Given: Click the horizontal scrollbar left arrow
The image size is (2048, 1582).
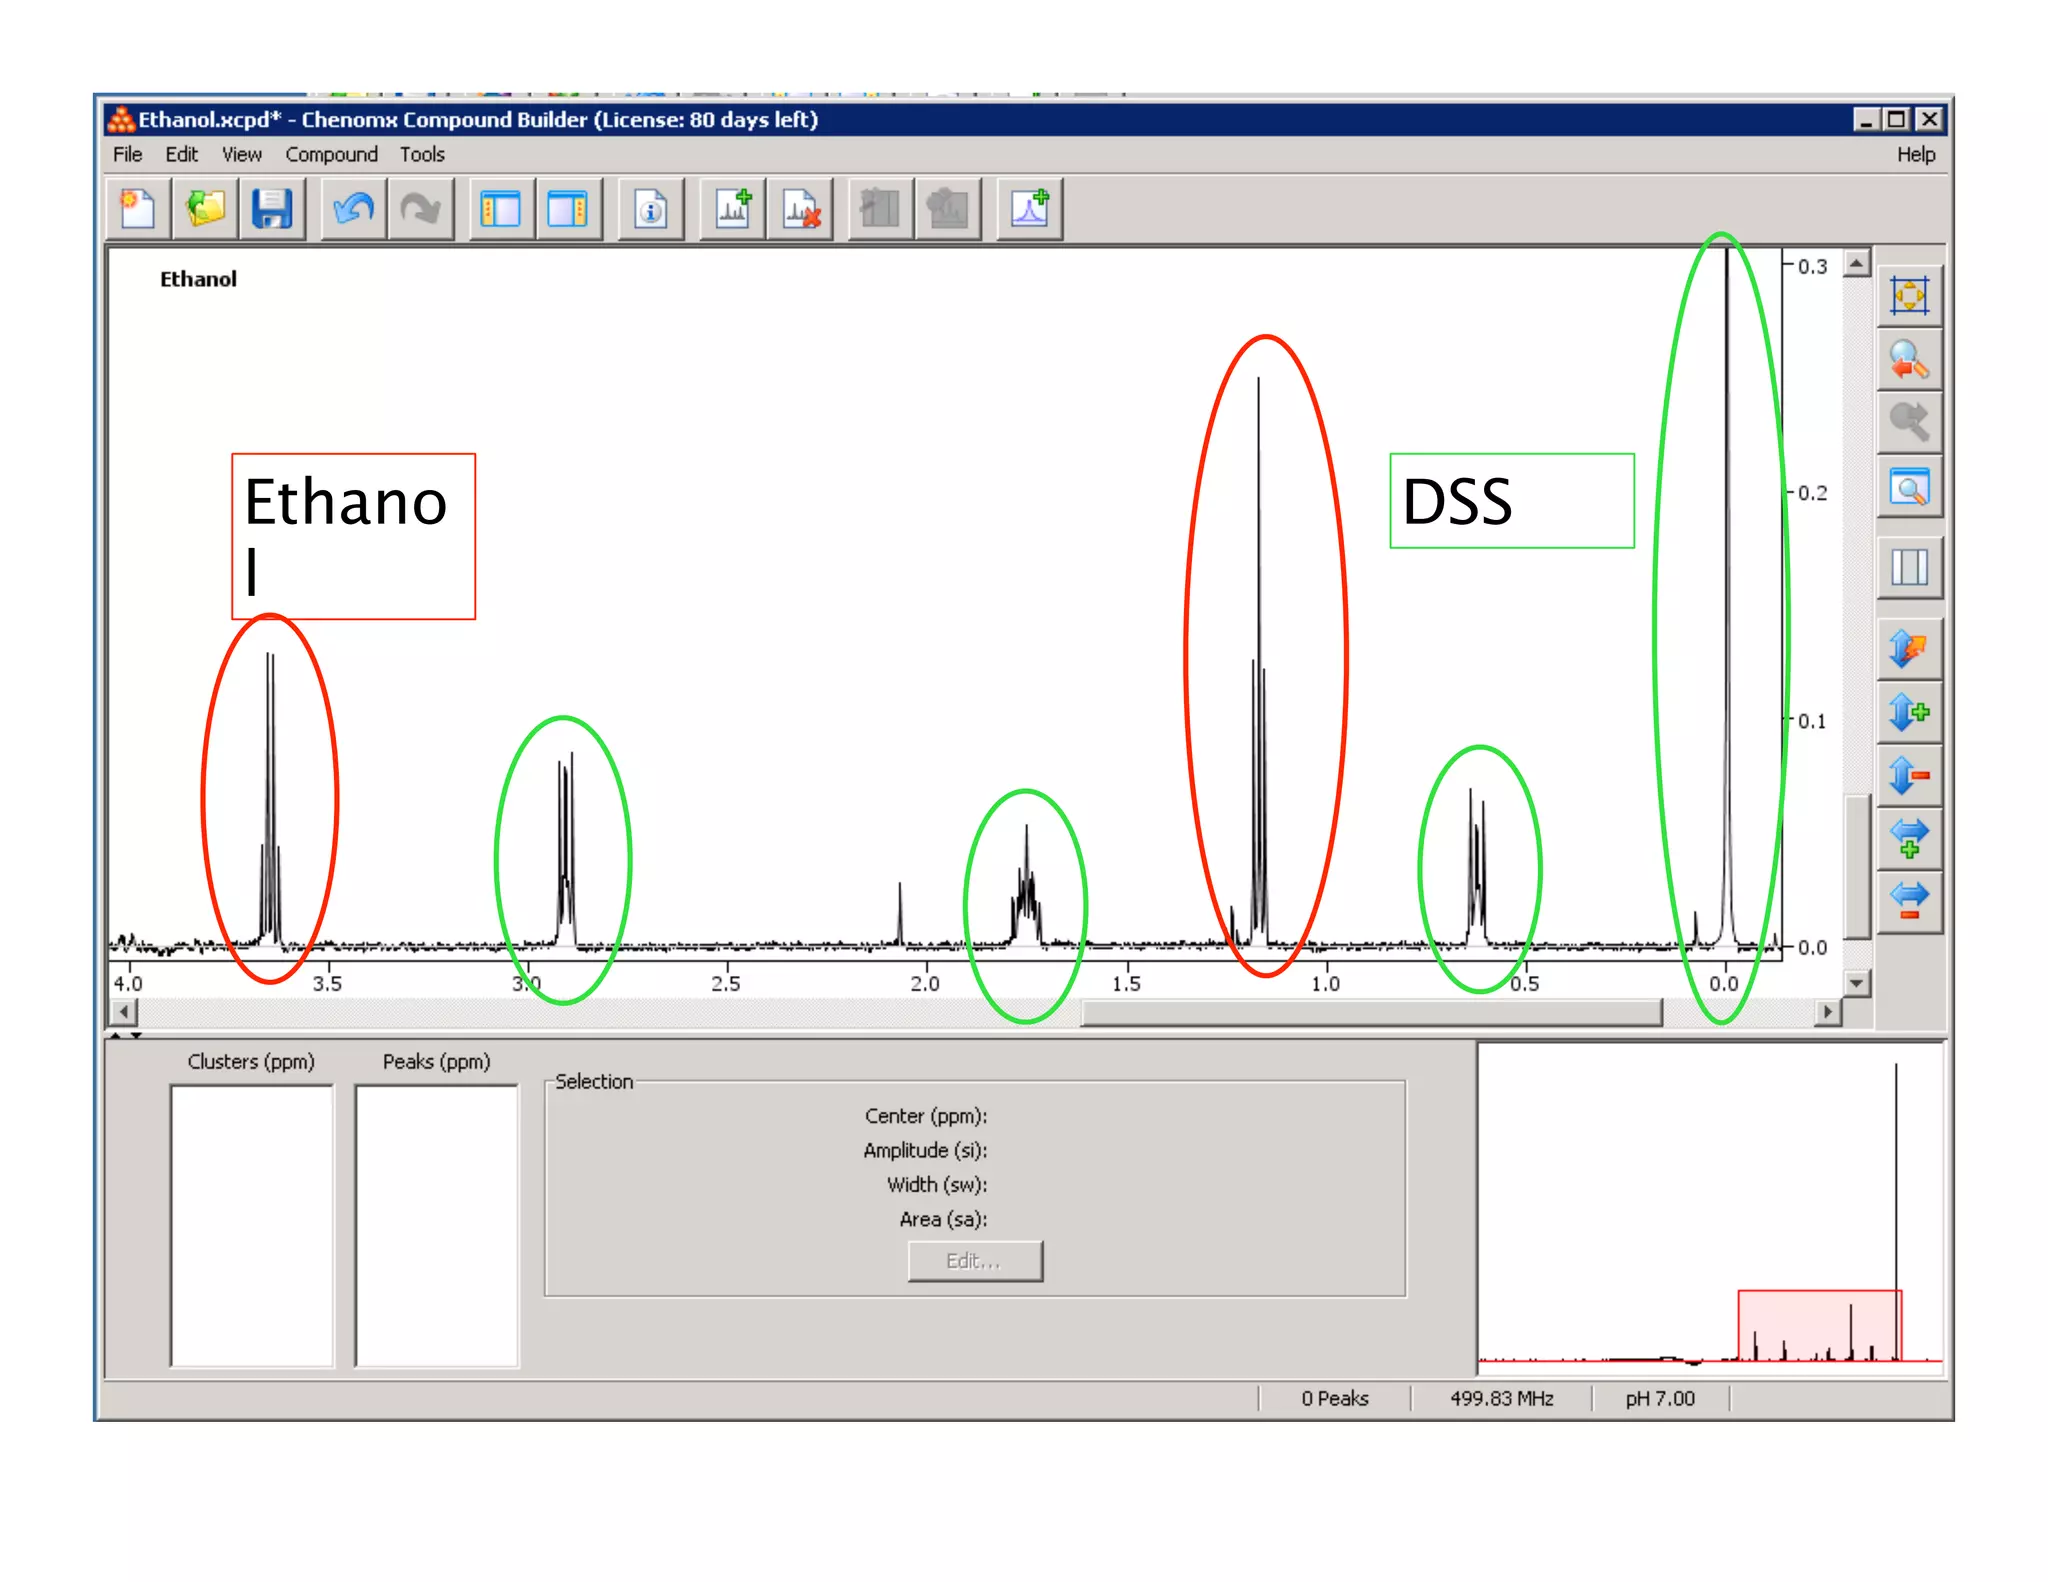Looking at the screenshot, I should coord(124,1011).
